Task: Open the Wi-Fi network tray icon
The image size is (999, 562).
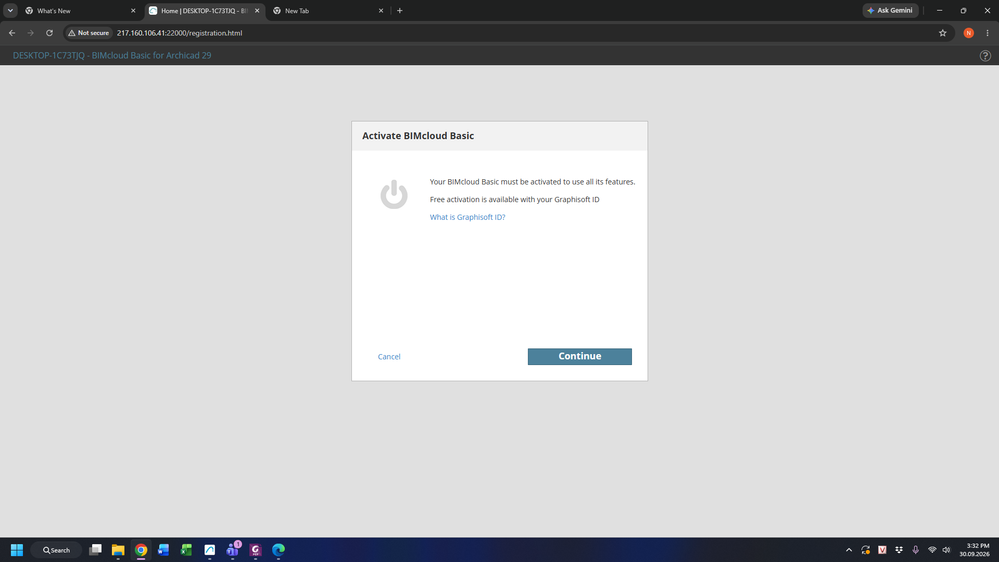Action: 932,550
